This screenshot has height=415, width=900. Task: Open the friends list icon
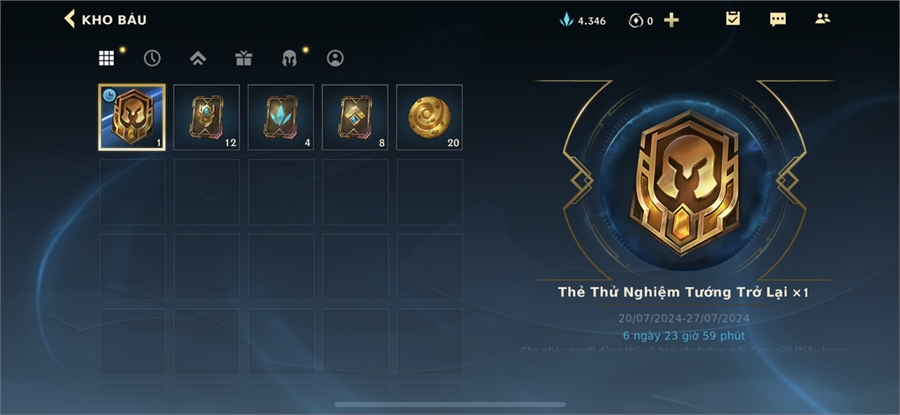(823, 18)
